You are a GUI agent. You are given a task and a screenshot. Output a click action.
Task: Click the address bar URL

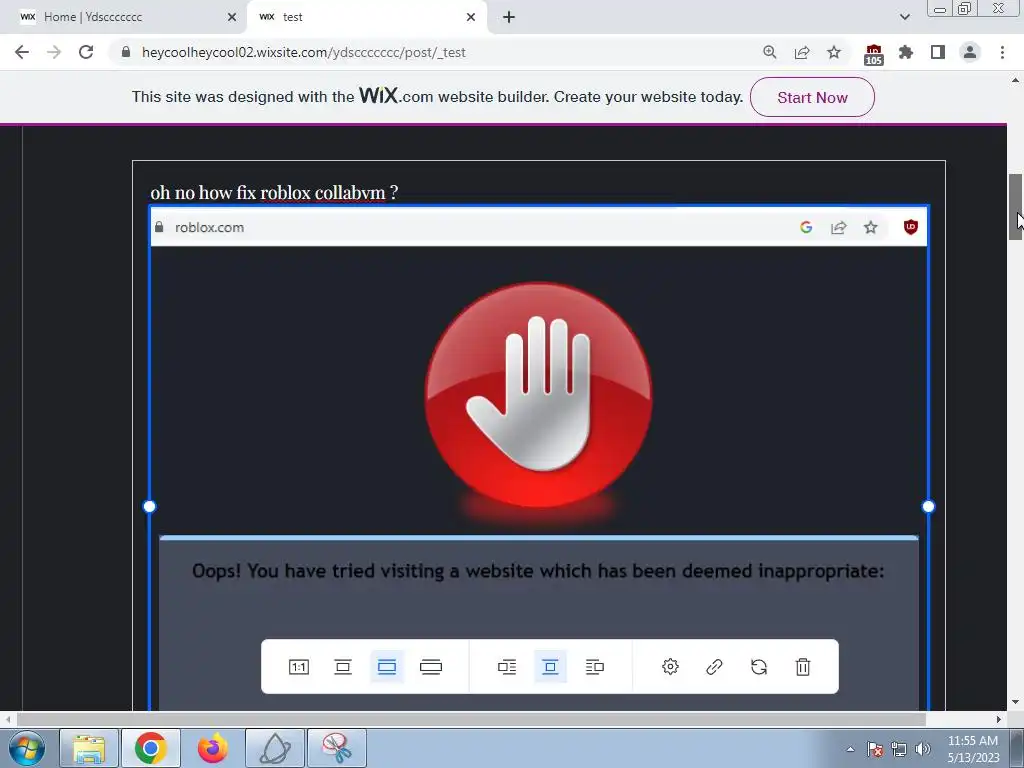[x=304, y=52]
